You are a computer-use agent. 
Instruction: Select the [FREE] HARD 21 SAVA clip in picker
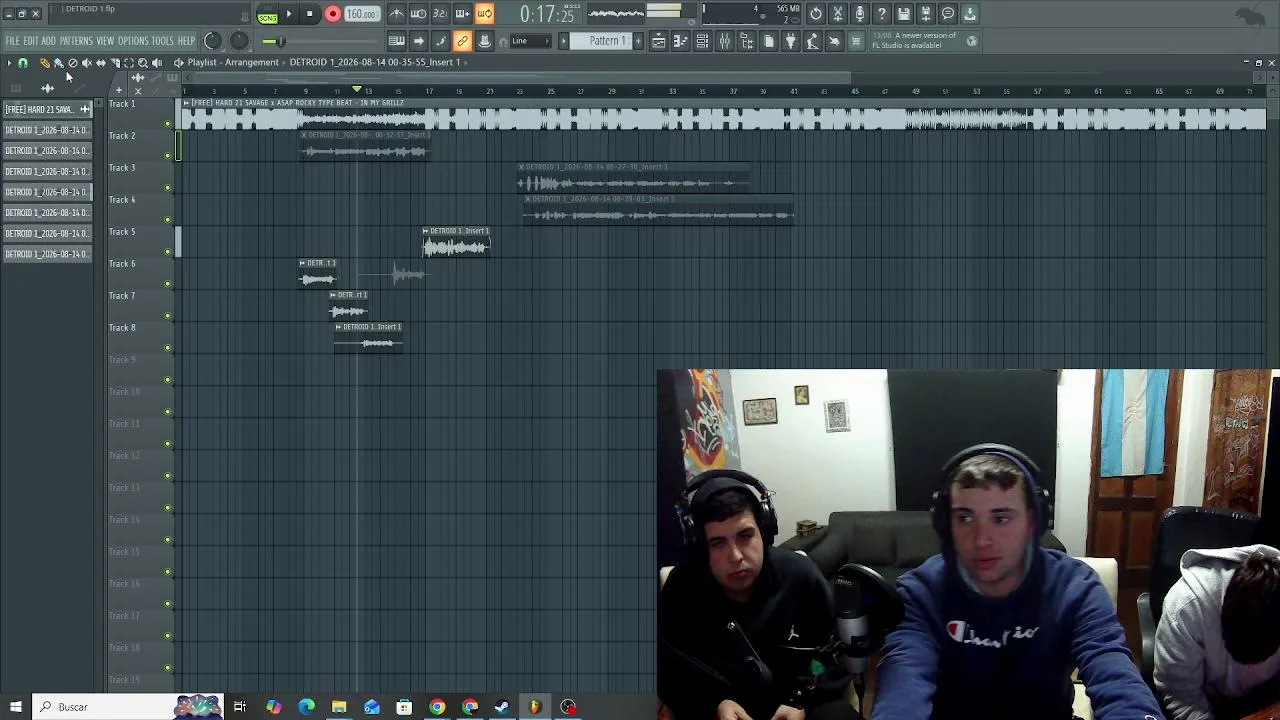click(47, 109)
